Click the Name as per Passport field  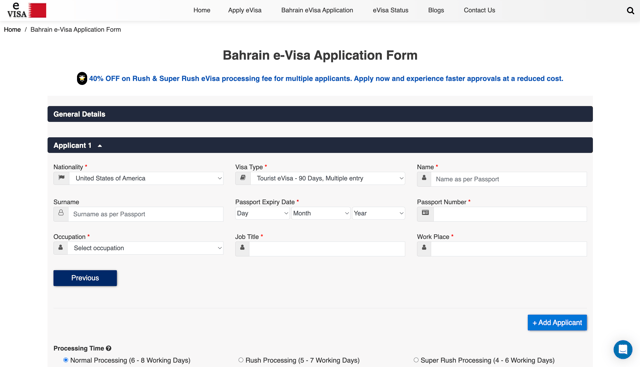pos(509,179)
